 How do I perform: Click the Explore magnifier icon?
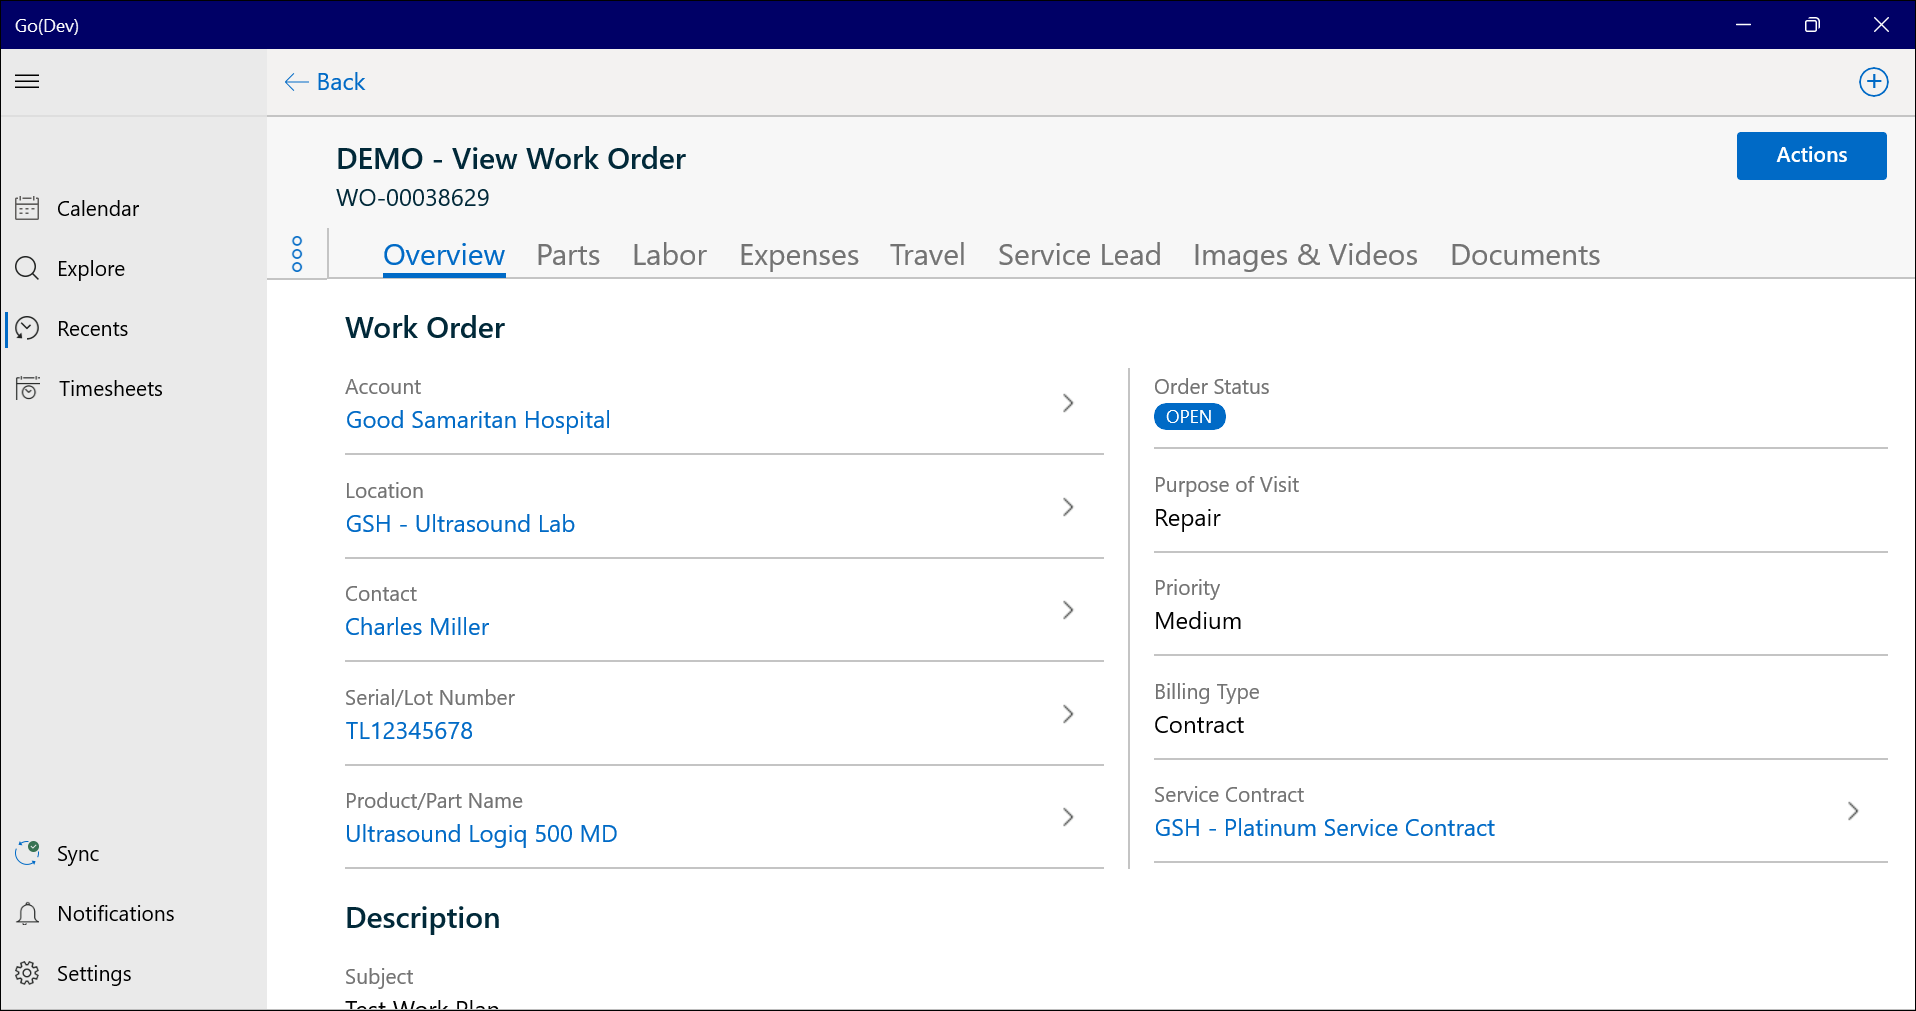[x=27, y=268]
